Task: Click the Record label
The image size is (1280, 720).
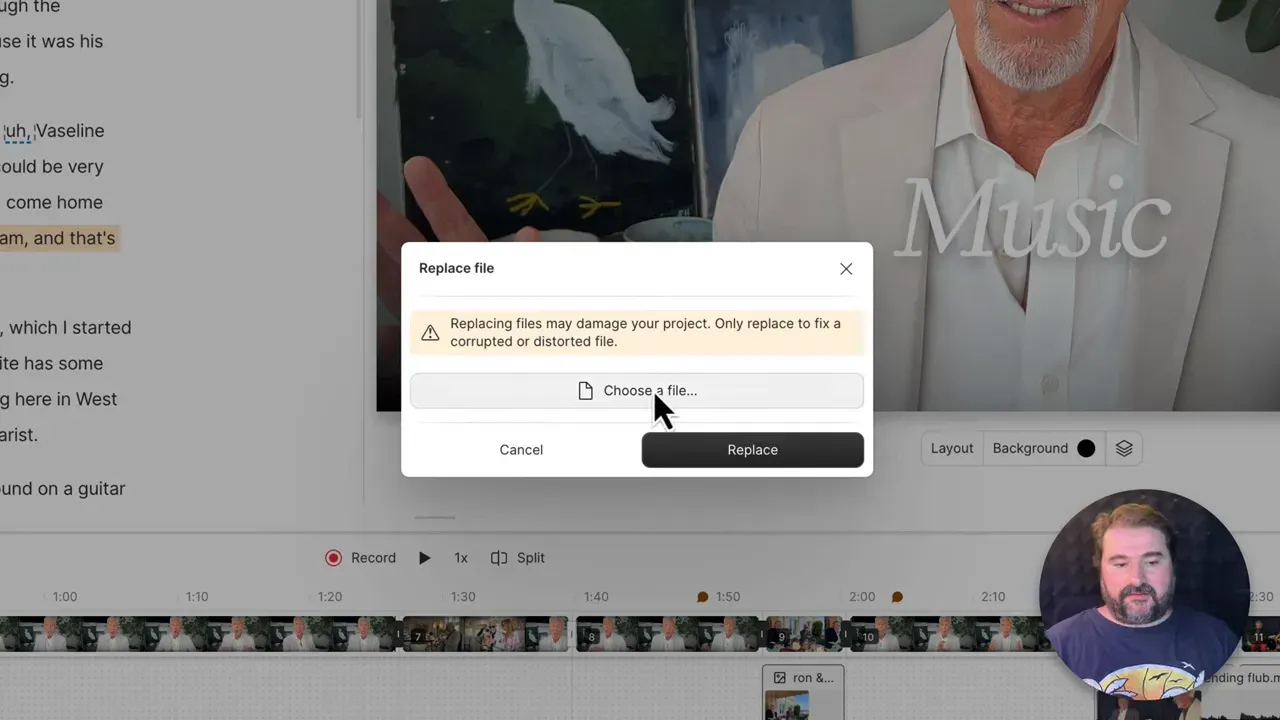Action: pos(373,558)
